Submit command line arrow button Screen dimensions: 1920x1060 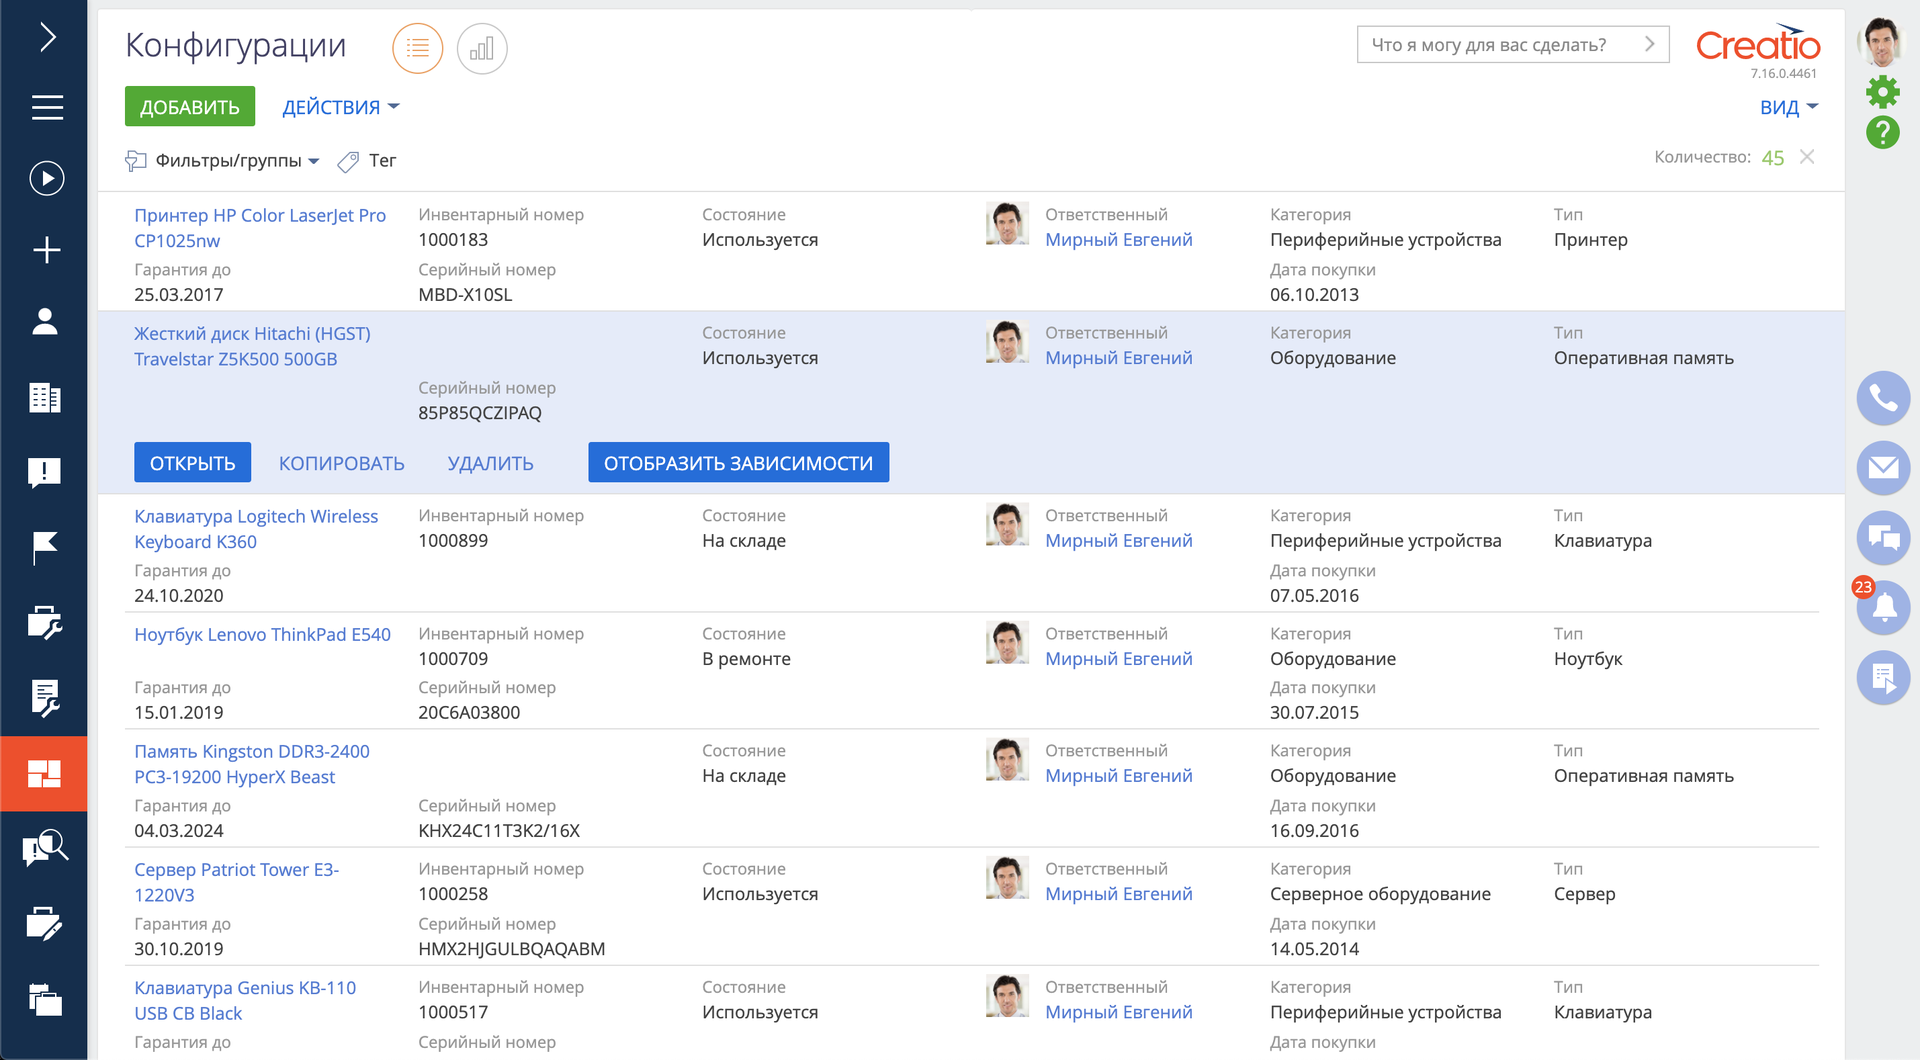1650,45
